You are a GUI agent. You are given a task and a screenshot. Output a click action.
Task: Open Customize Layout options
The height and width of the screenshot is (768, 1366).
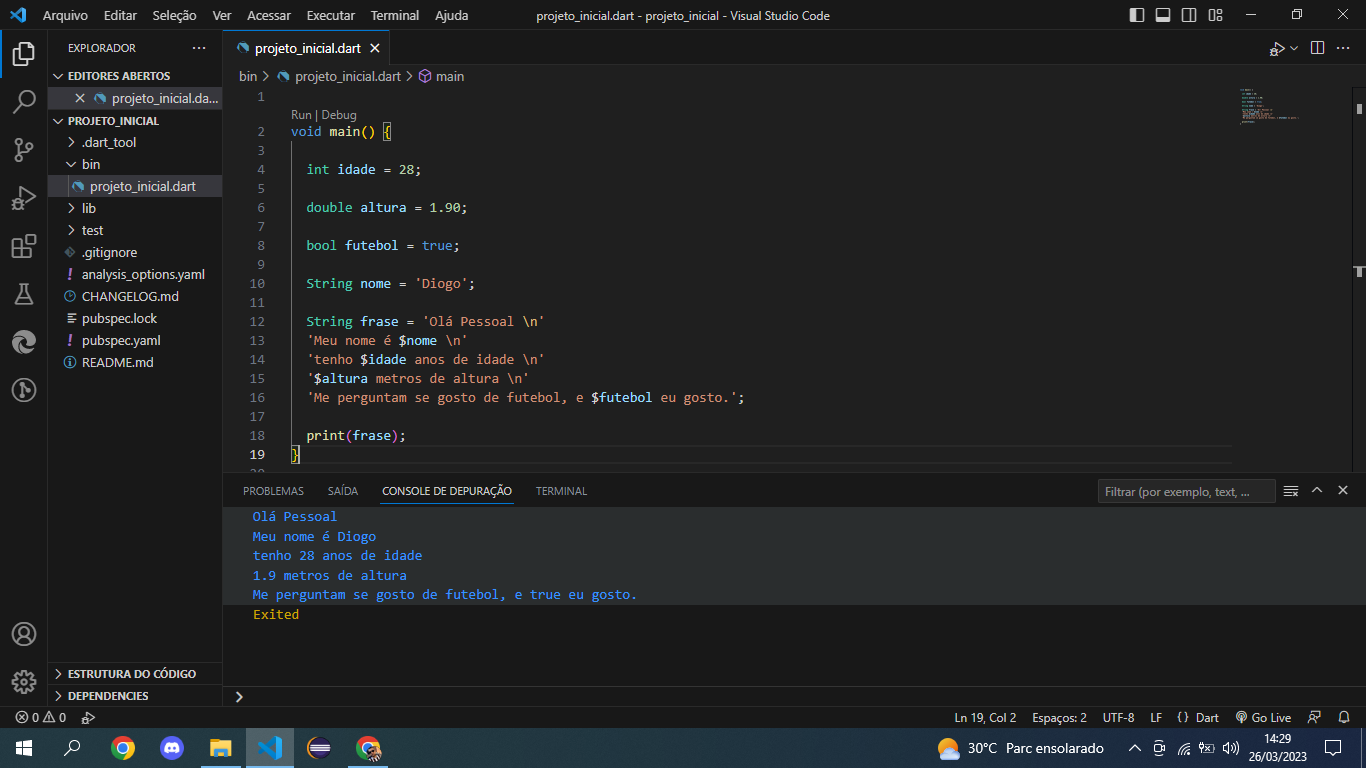[x=1215, y=15]
